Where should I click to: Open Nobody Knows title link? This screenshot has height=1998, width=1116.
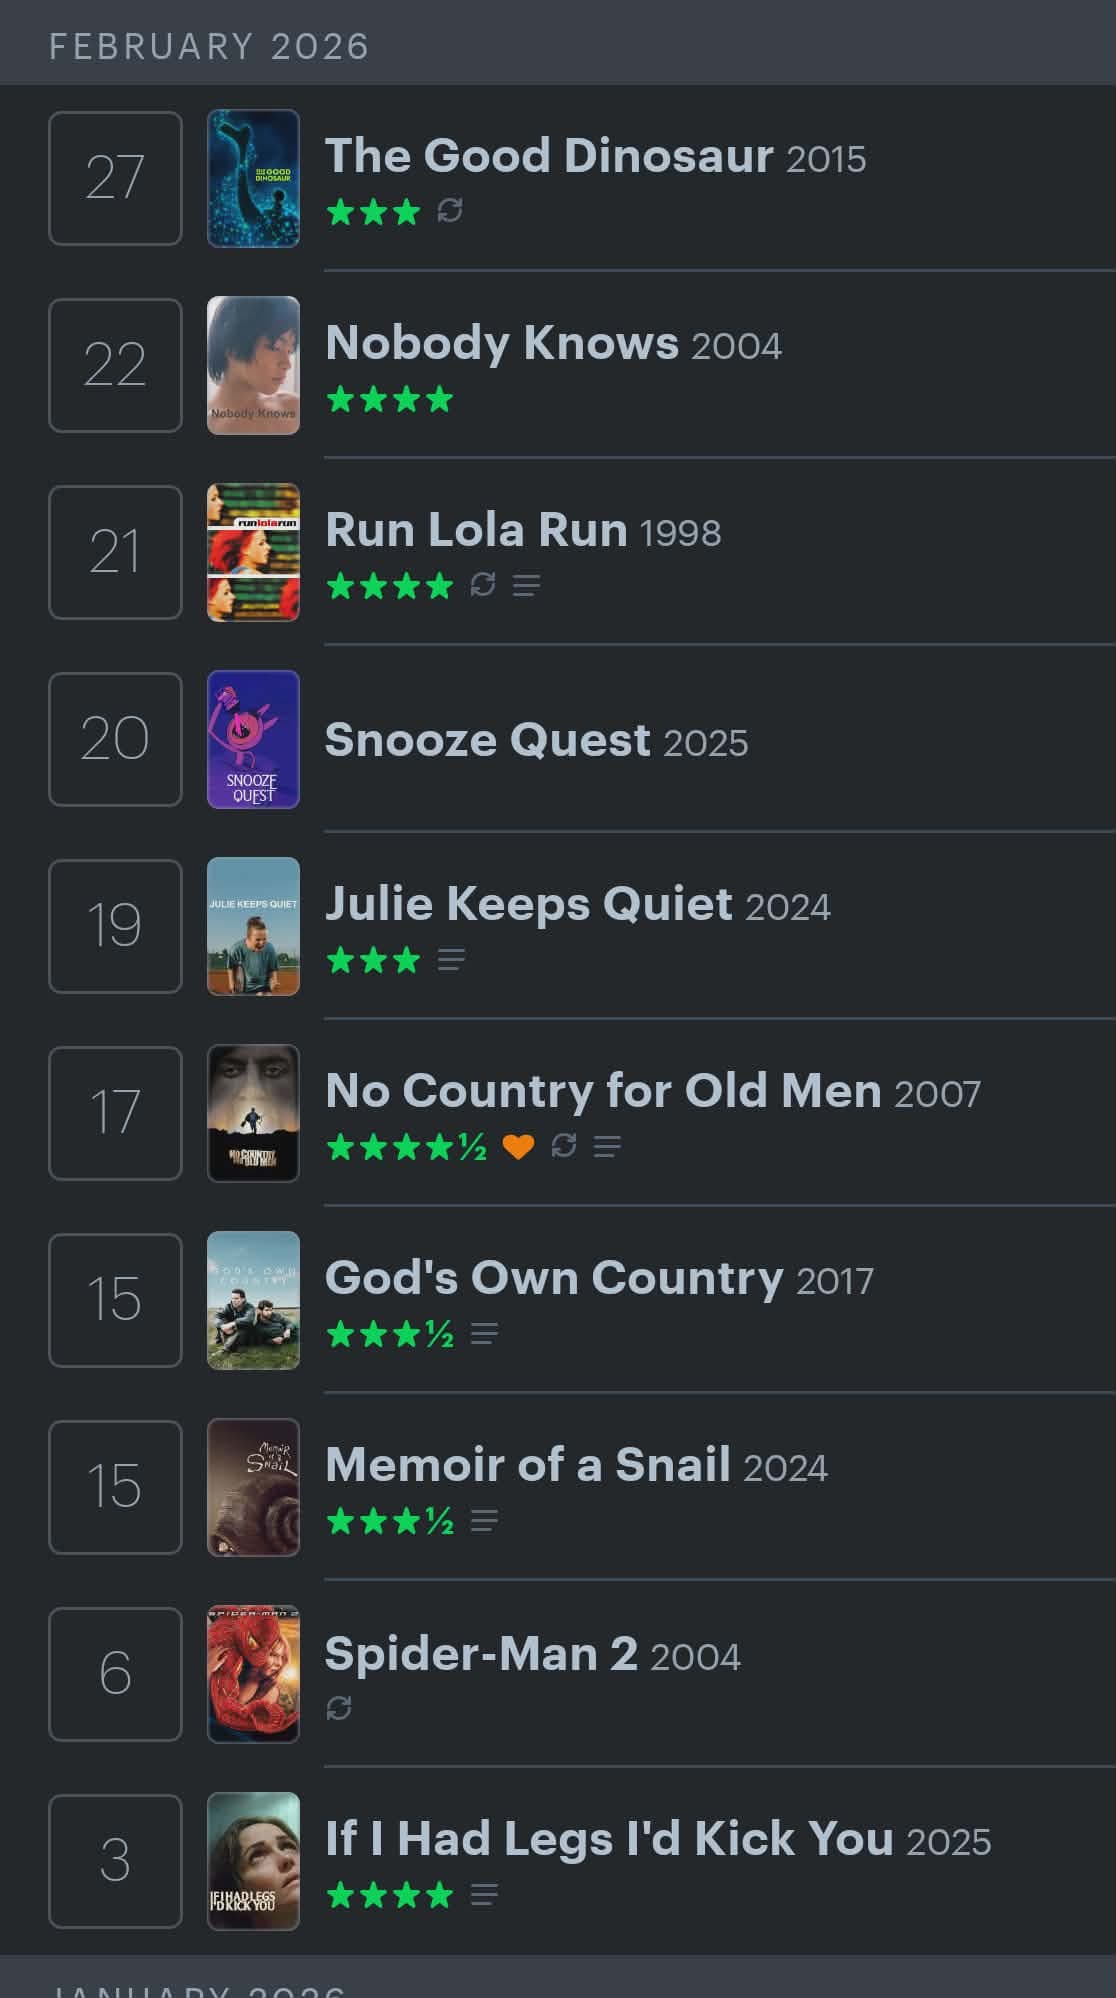[x=502, y=343]
